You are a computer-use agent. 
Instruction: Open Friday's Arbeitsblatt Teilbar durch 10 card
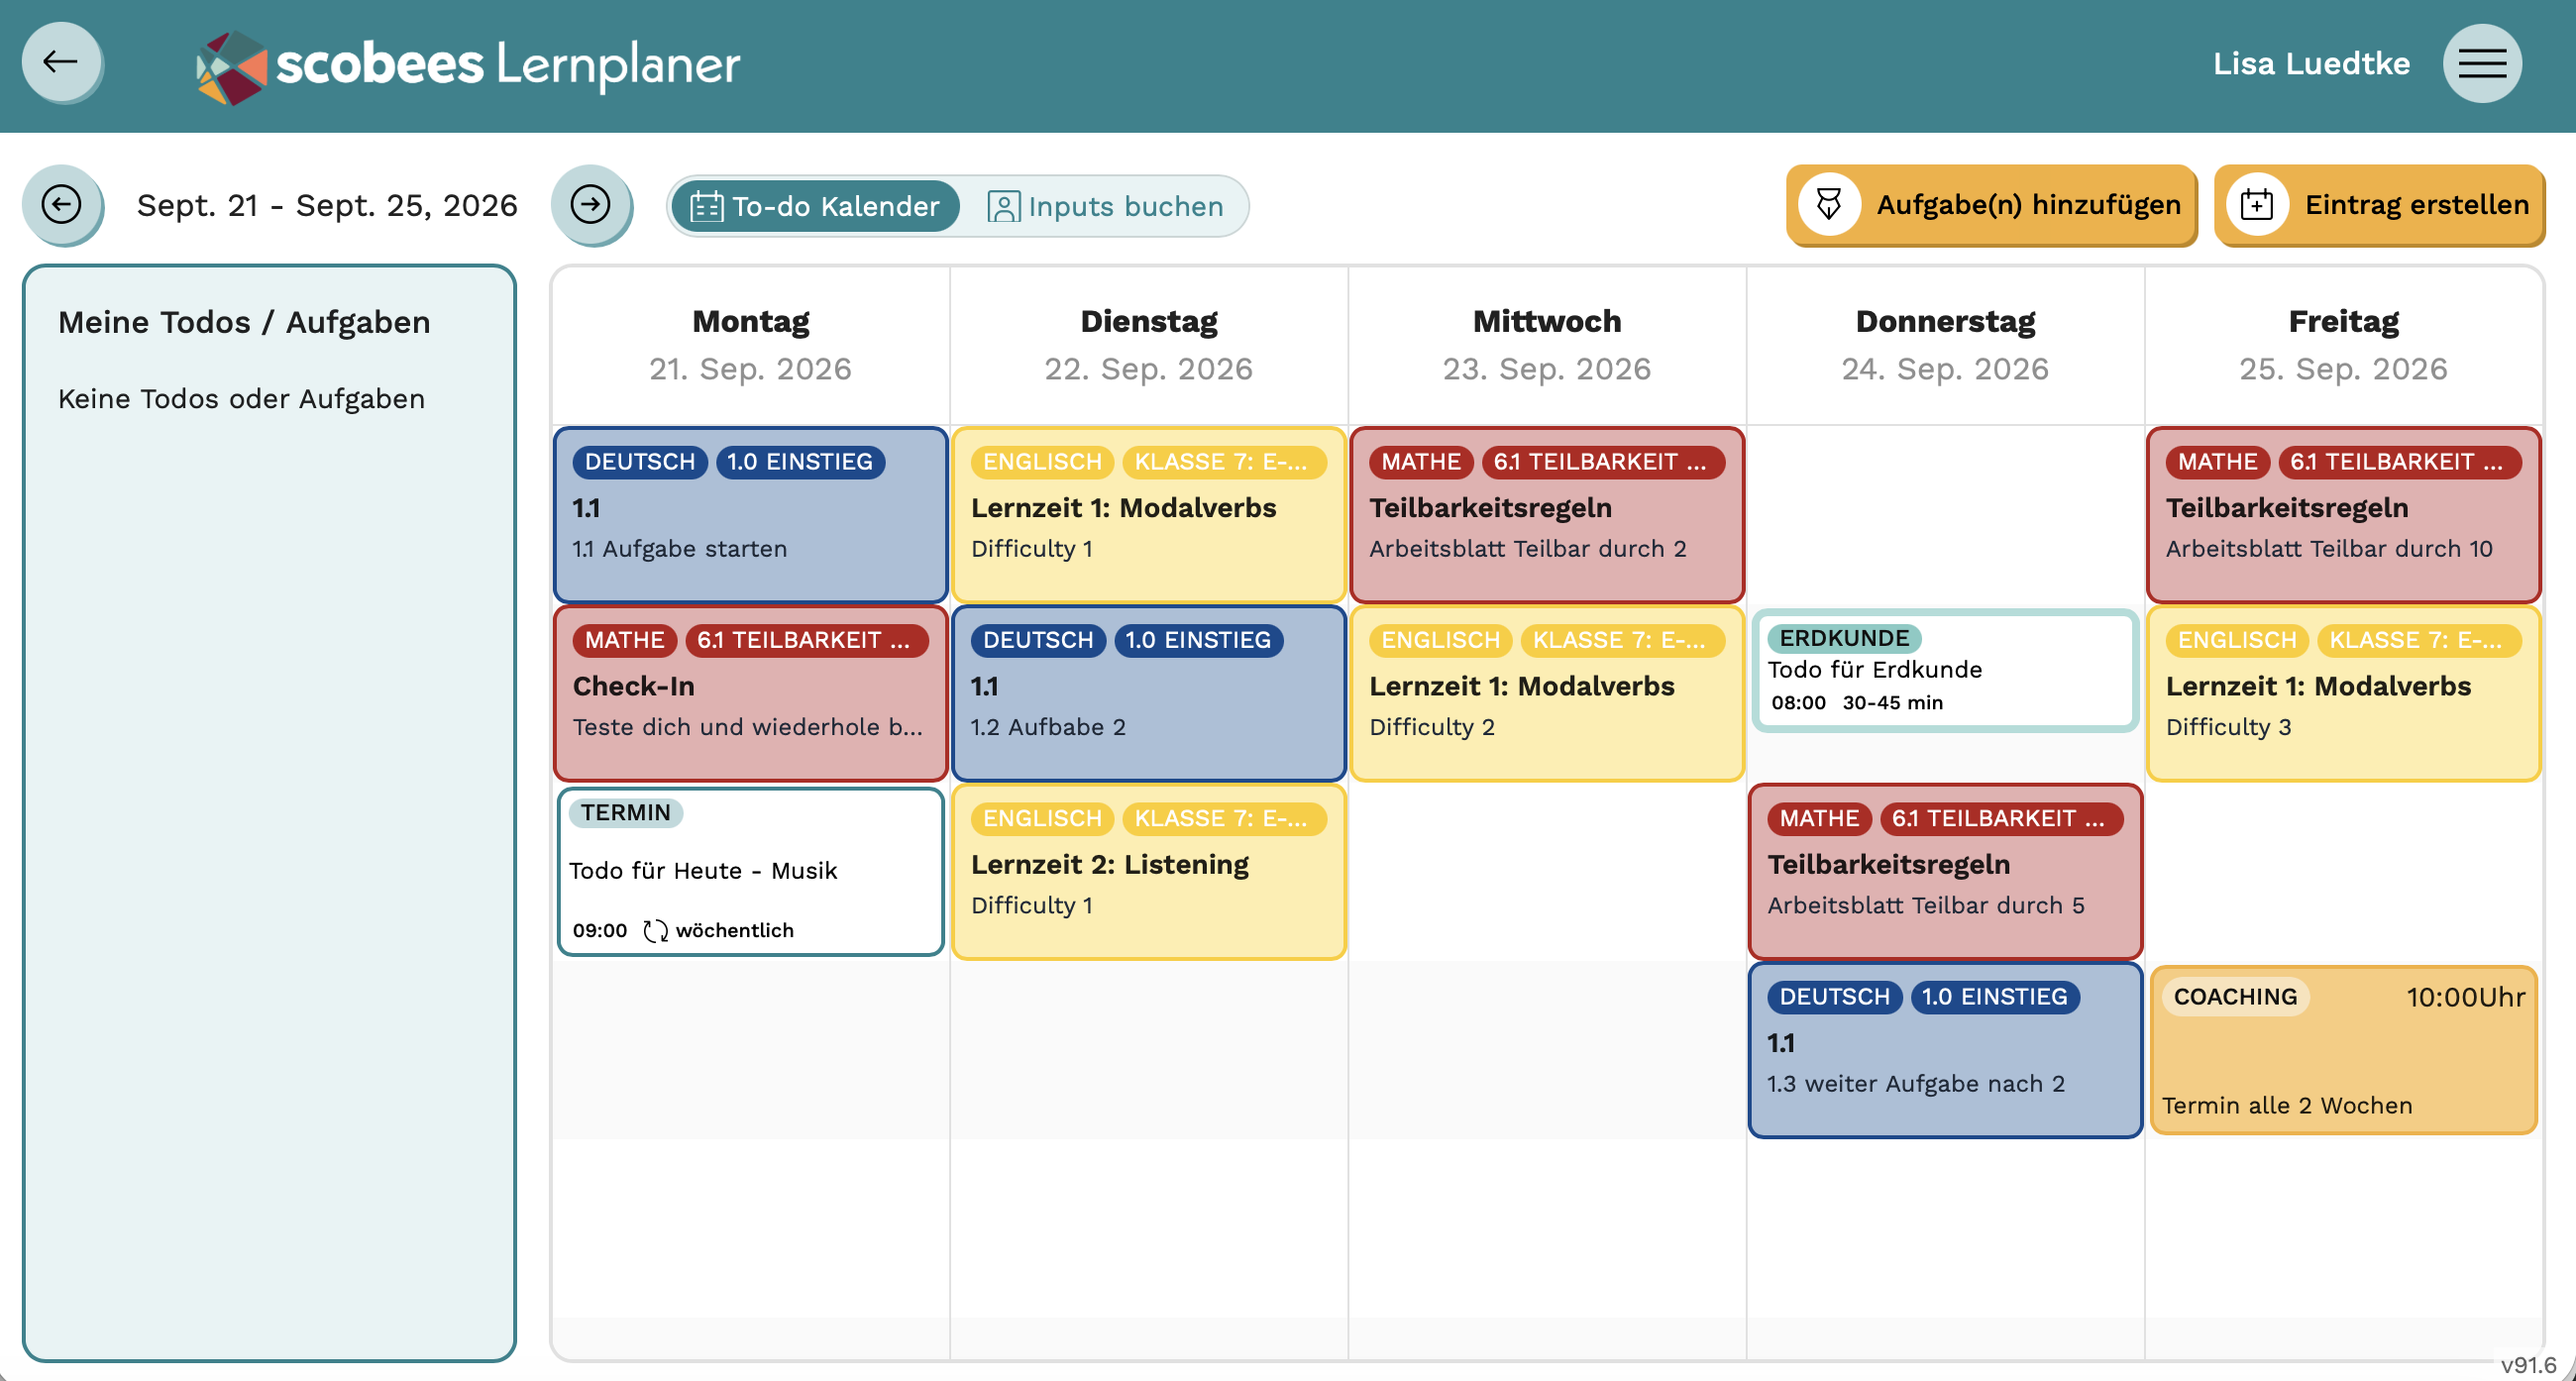tap(2343, 514)
